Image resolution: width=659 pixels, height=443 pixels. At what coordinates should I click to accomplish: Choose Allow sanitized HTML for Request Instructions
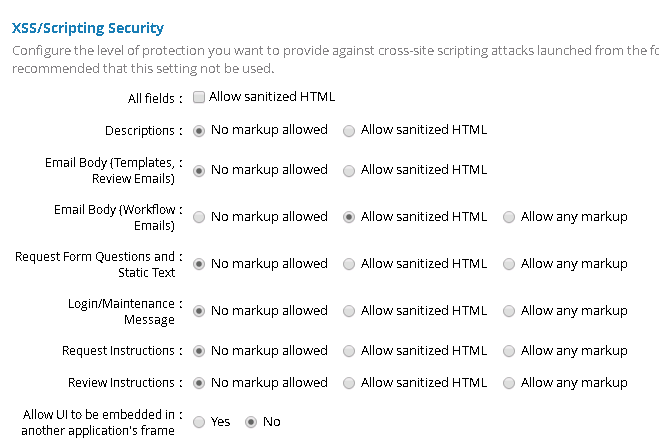point(349,351)
